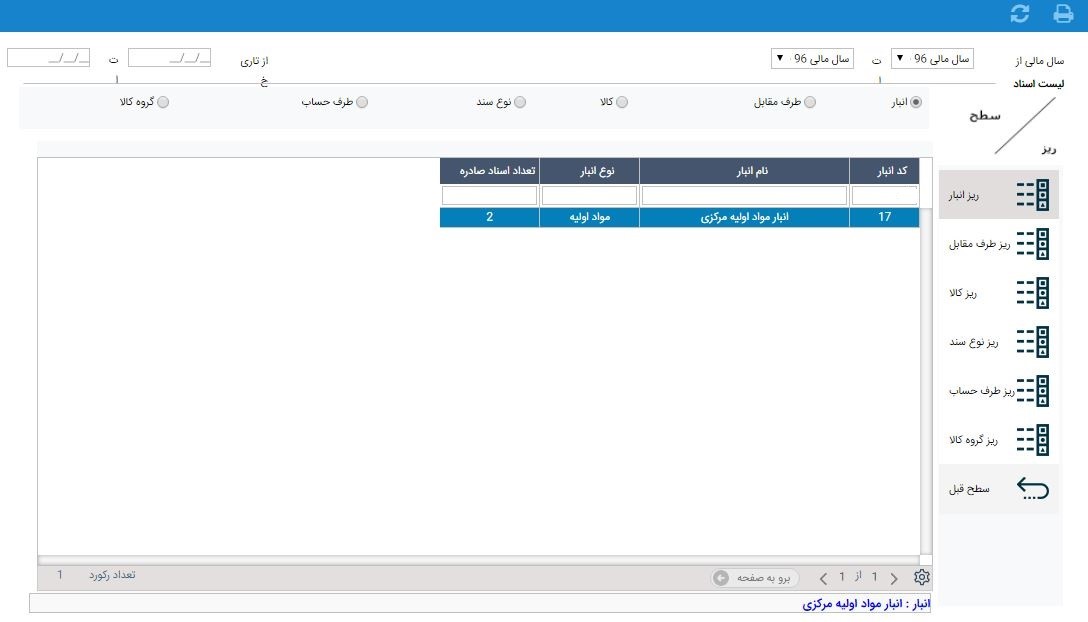
Task: Select the انبار مواد اولیه مرکزی row
Action: [744, 217]
